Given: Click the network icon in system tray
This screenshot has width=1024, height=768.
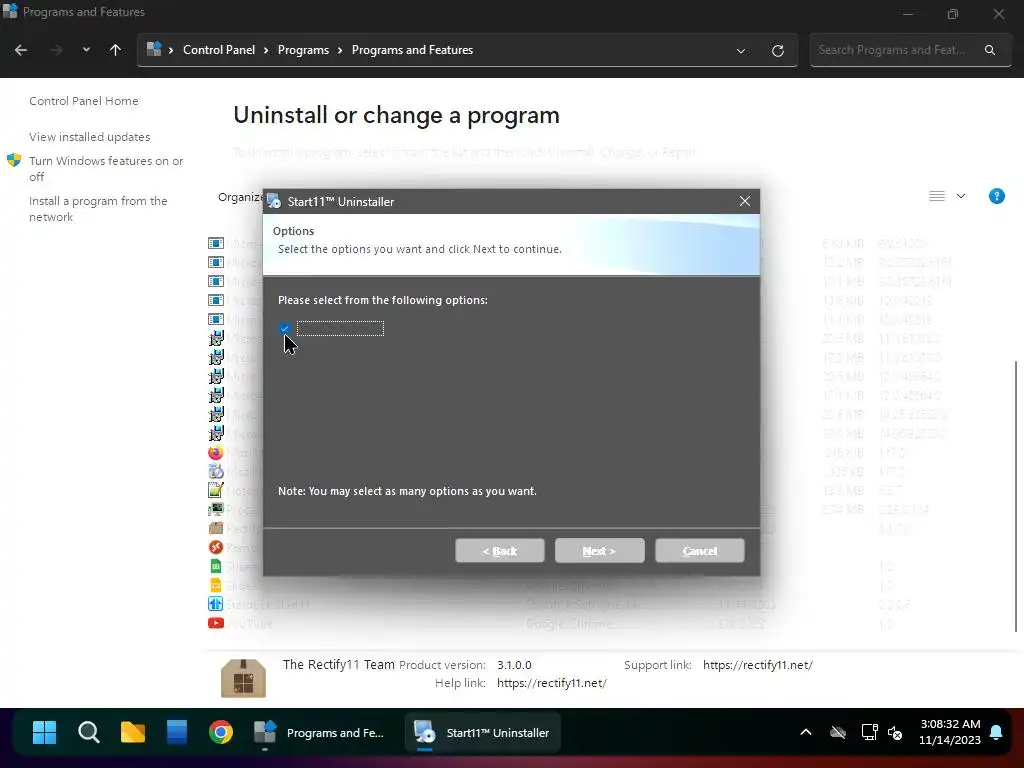Looking at the screenshot, I should [869, 733].
